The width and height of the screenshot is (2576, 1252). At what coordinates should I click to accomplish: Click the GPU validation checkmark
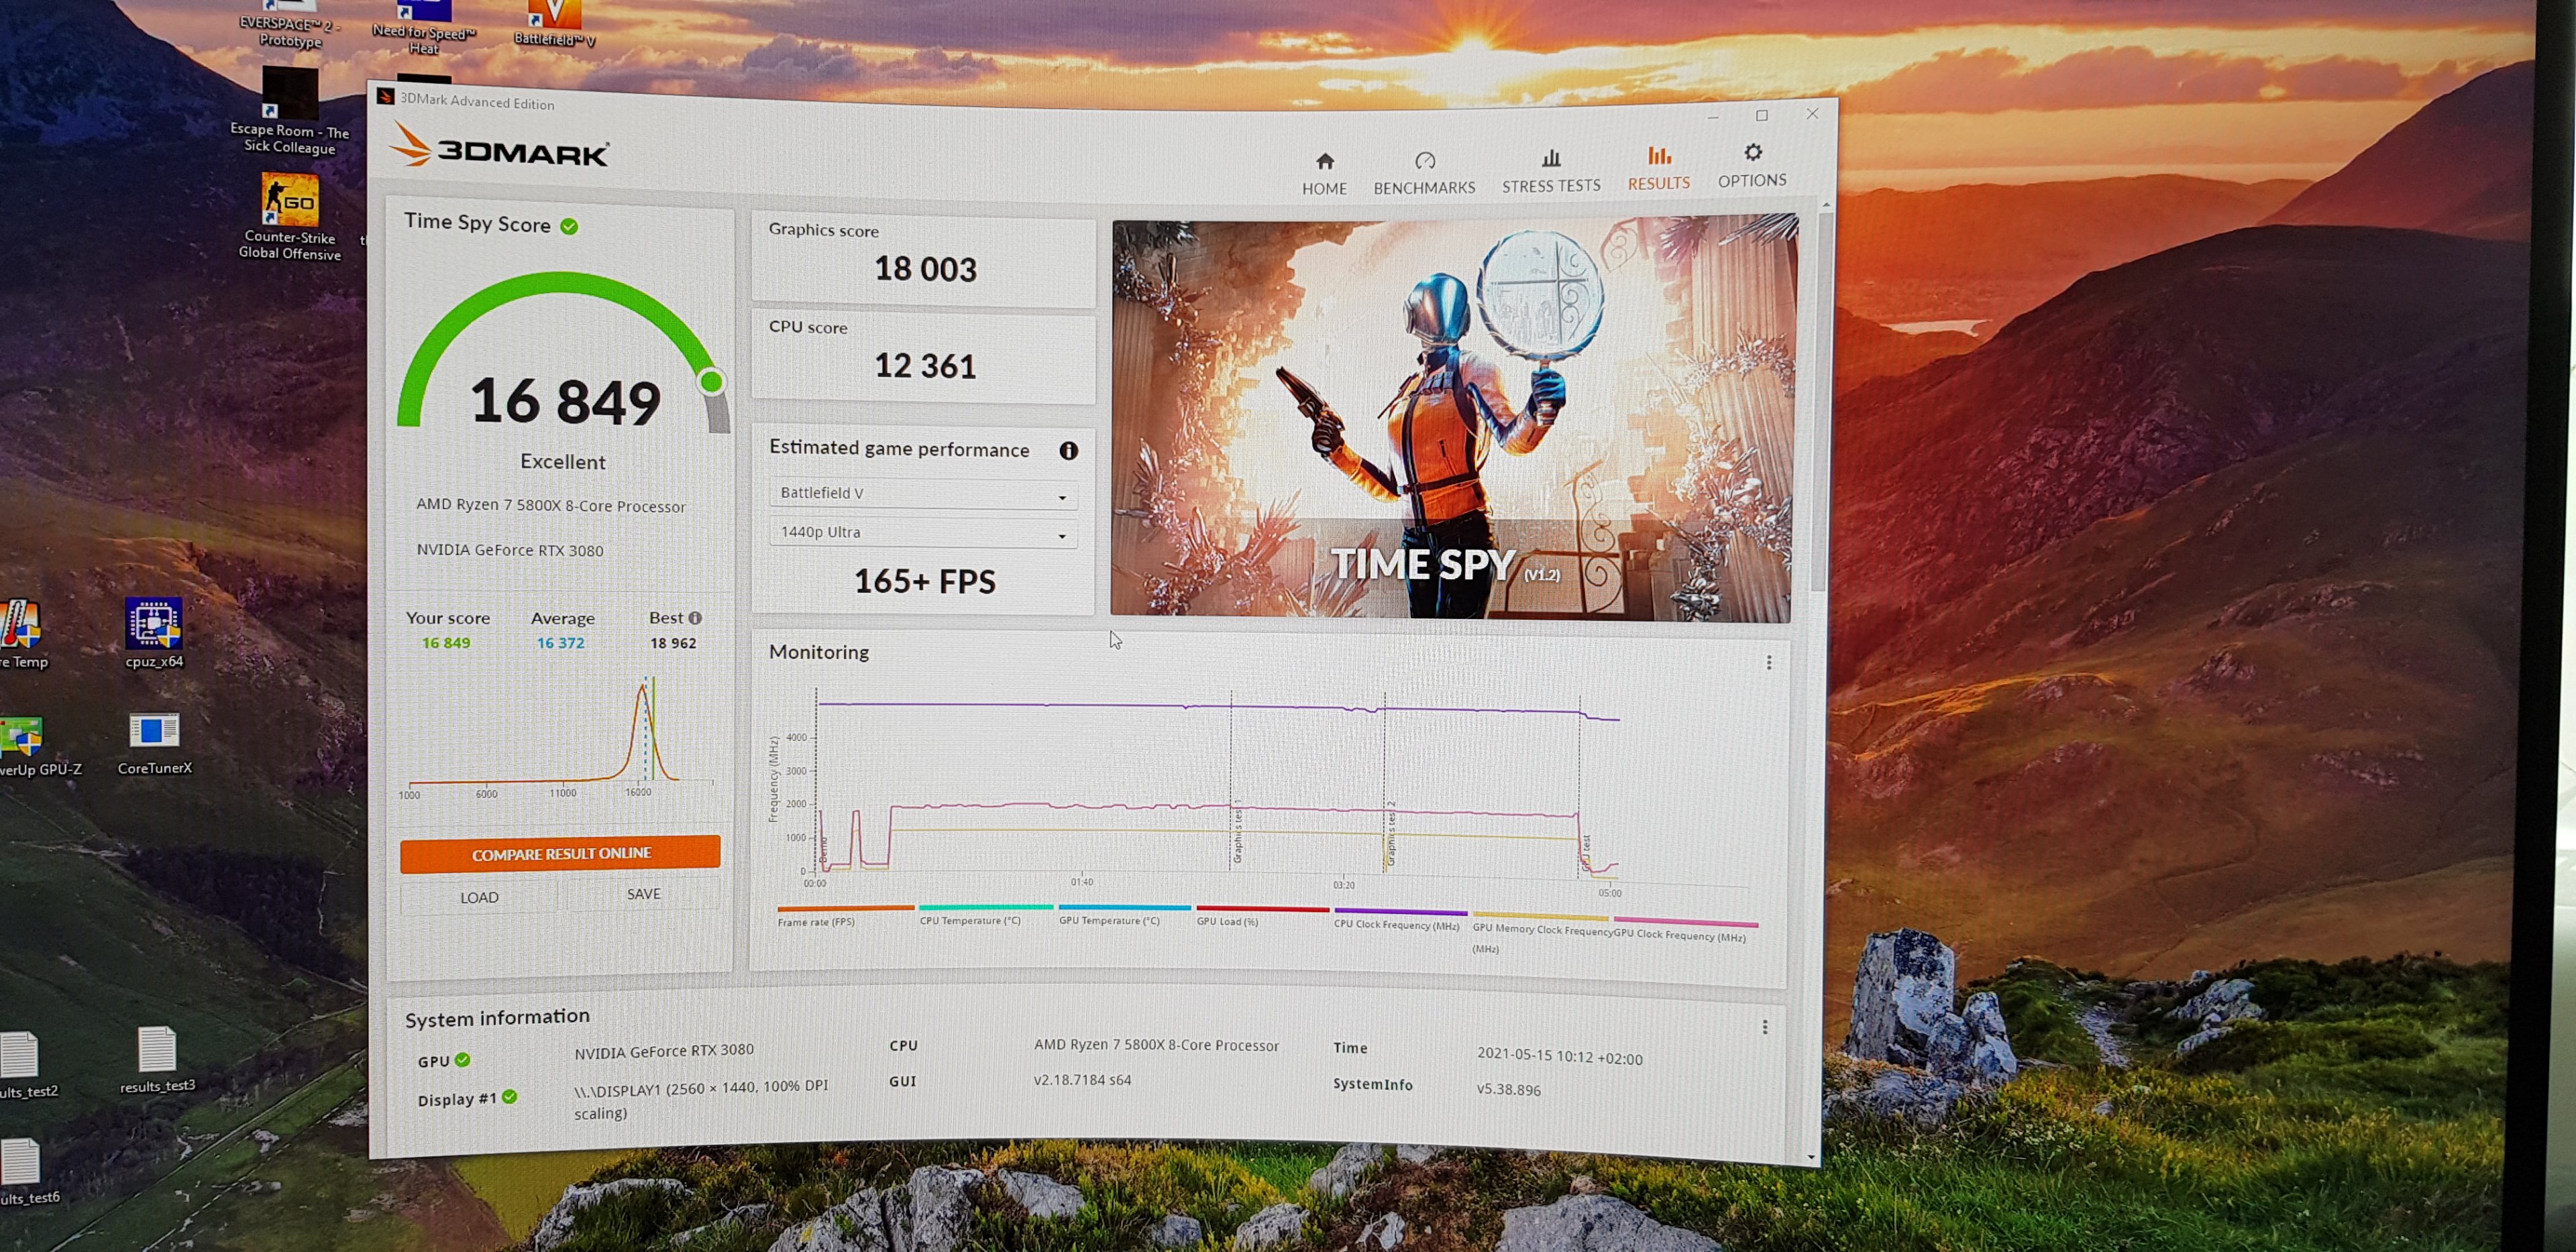pyautogui.click(x=463, y=1060)
